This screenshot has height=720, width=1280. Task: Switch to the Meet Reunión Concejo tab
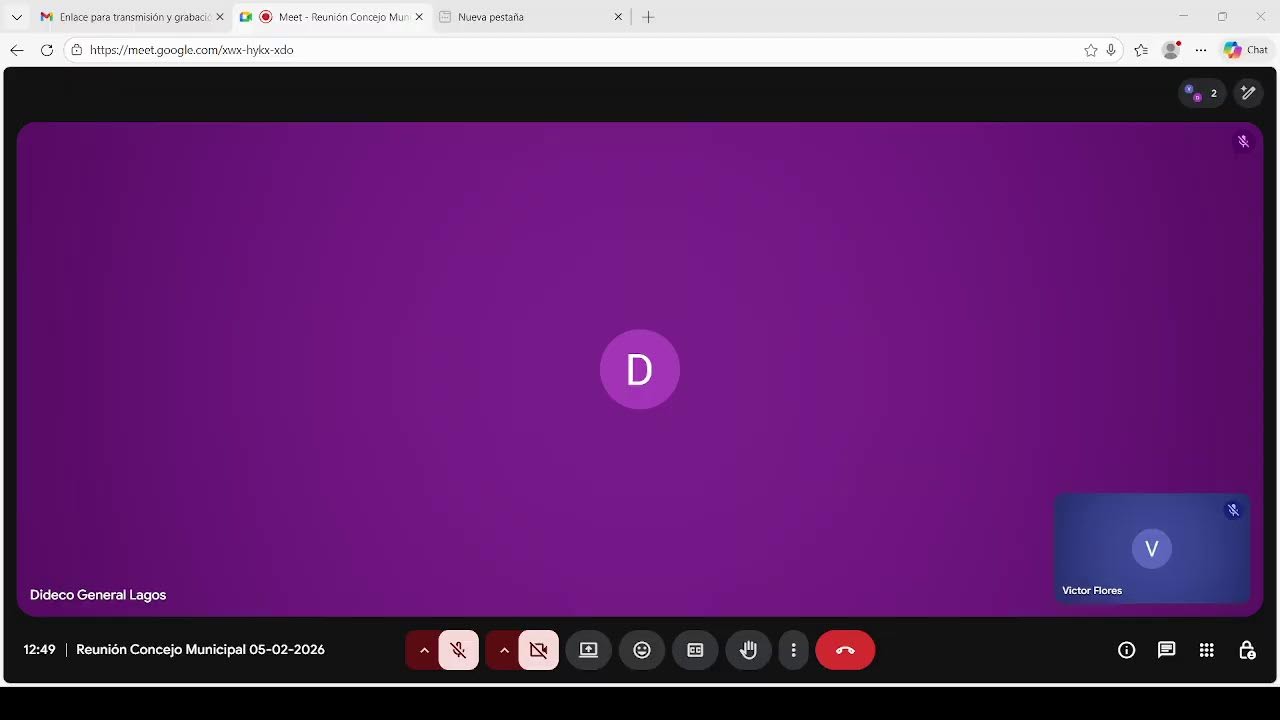pyautogui.click(x=333, y=17)
